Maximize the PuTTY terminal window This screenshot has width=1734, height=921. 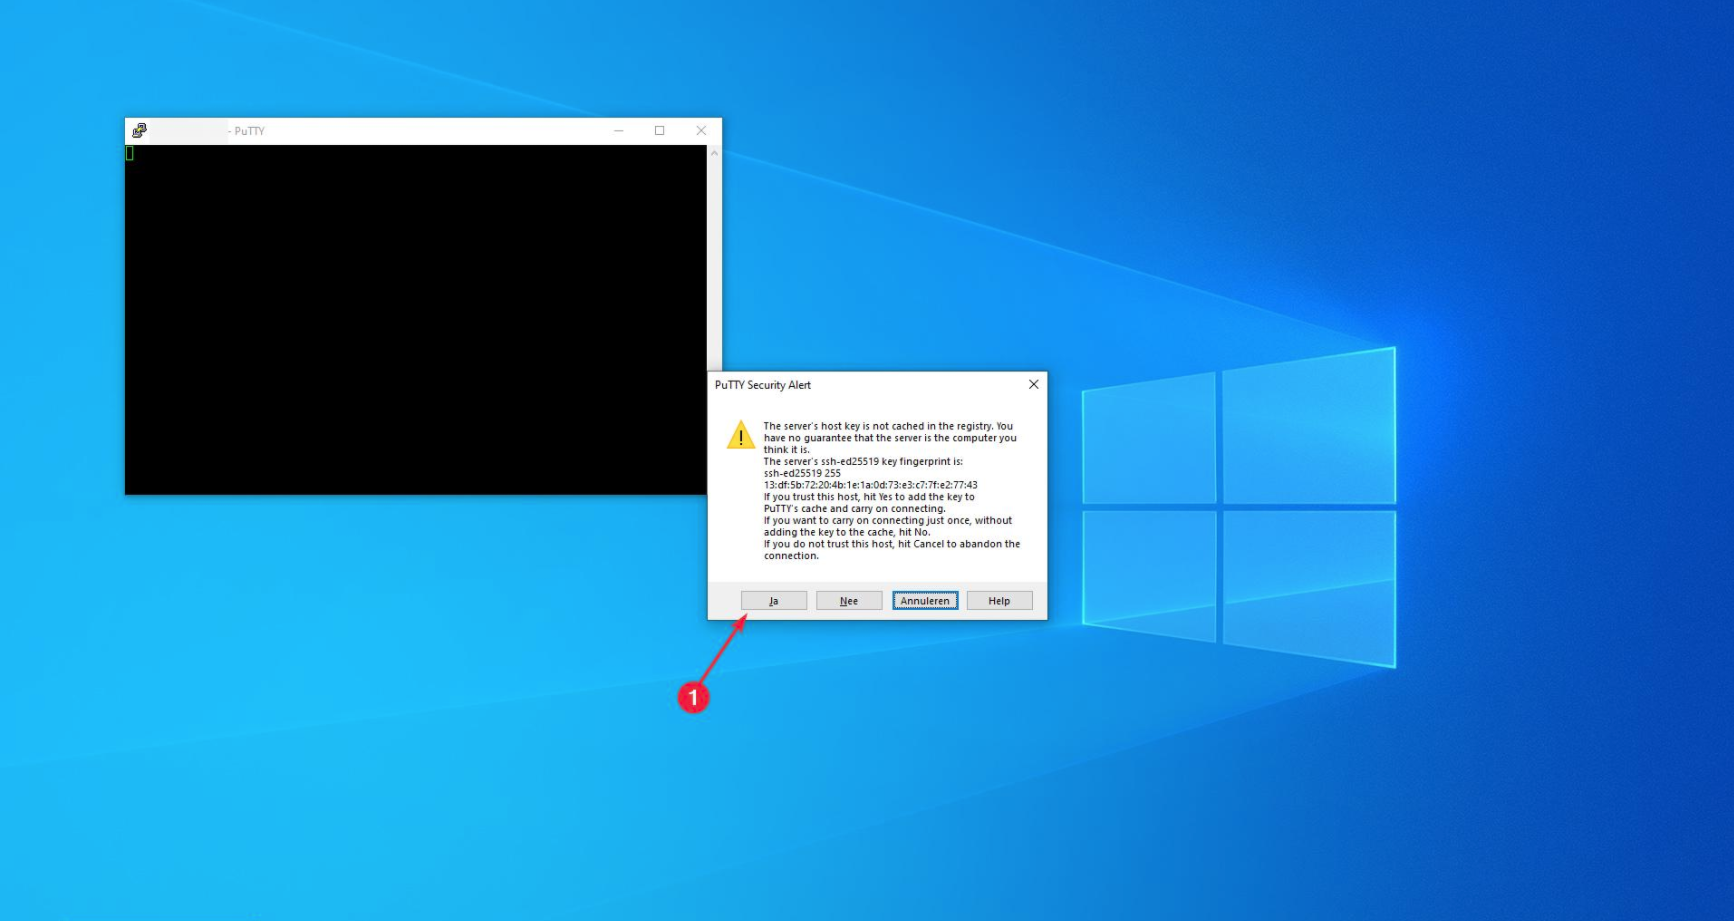tap(660, 131)
